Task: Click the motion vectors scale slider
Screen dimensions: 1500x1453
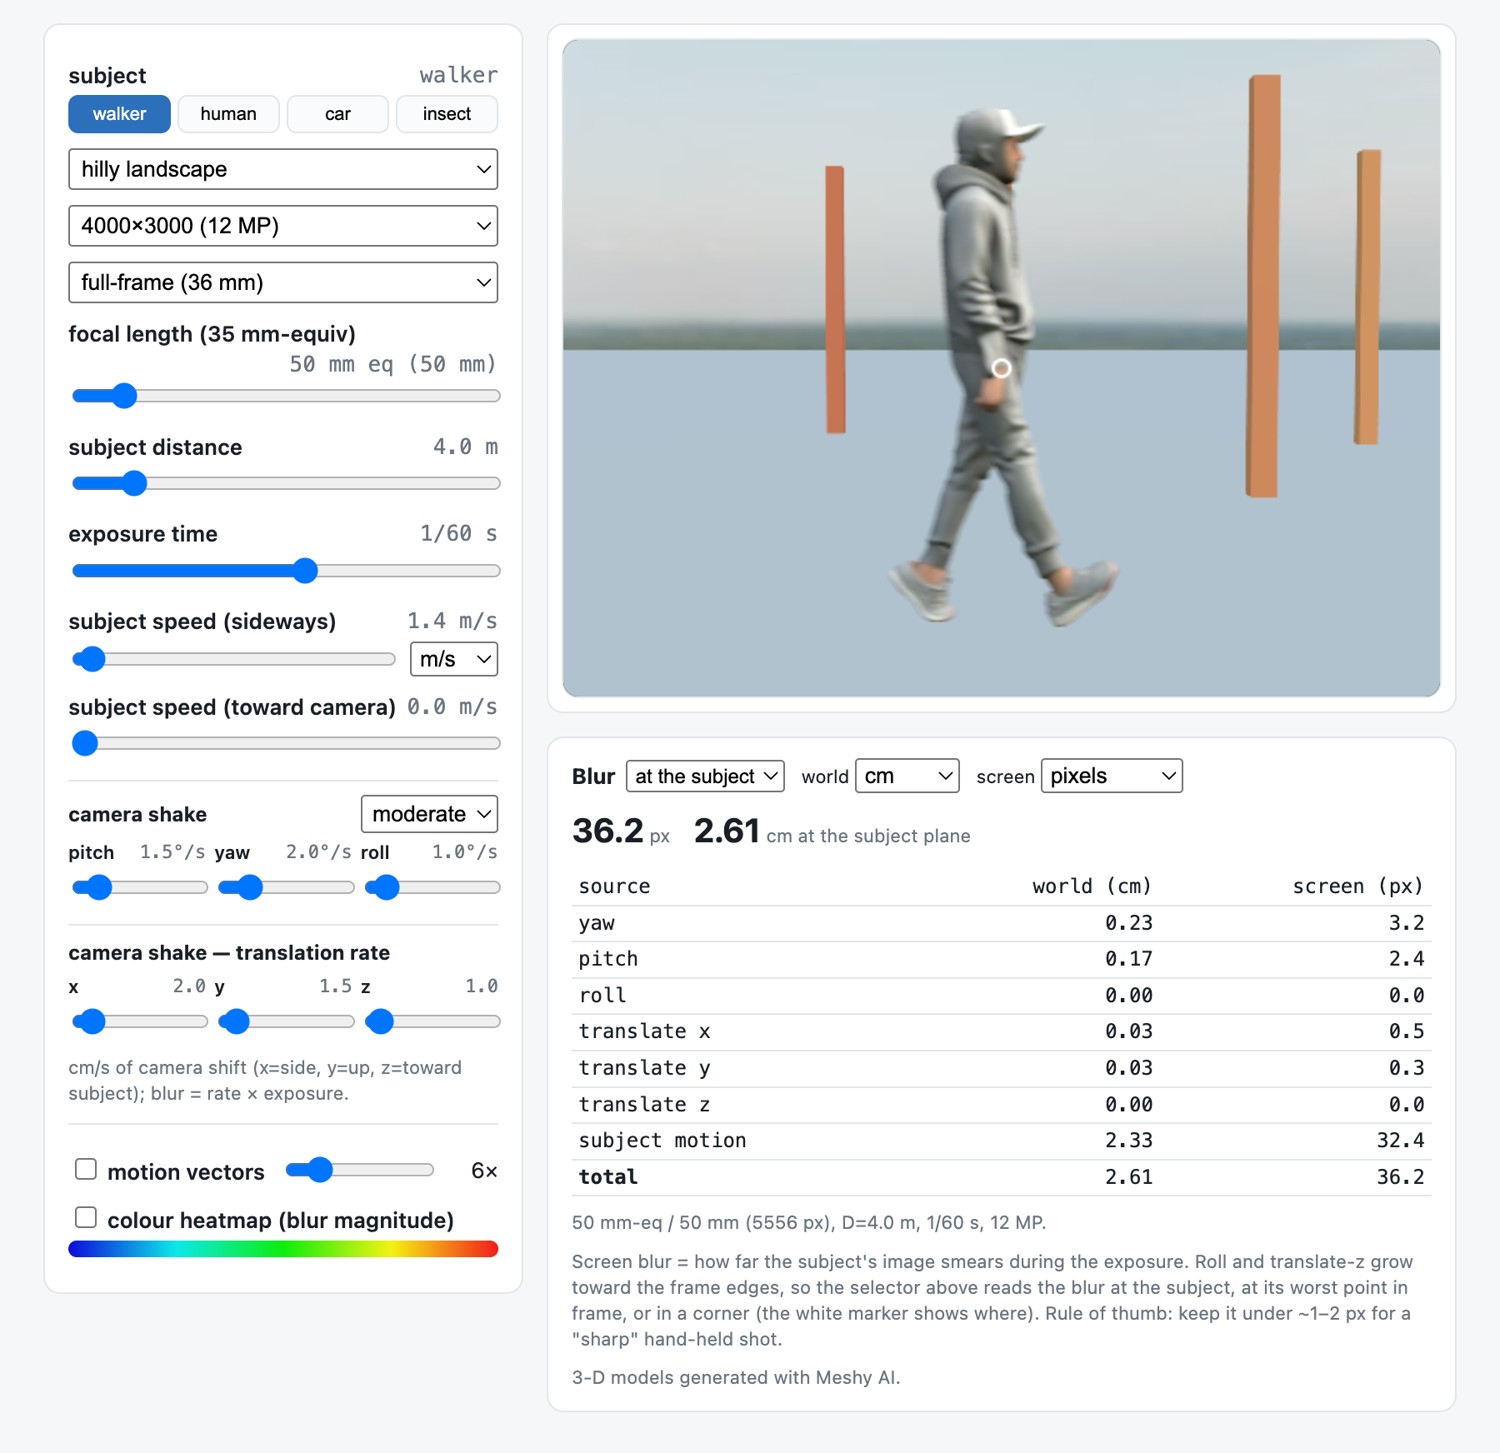Action: click(x=360, y=1170)
